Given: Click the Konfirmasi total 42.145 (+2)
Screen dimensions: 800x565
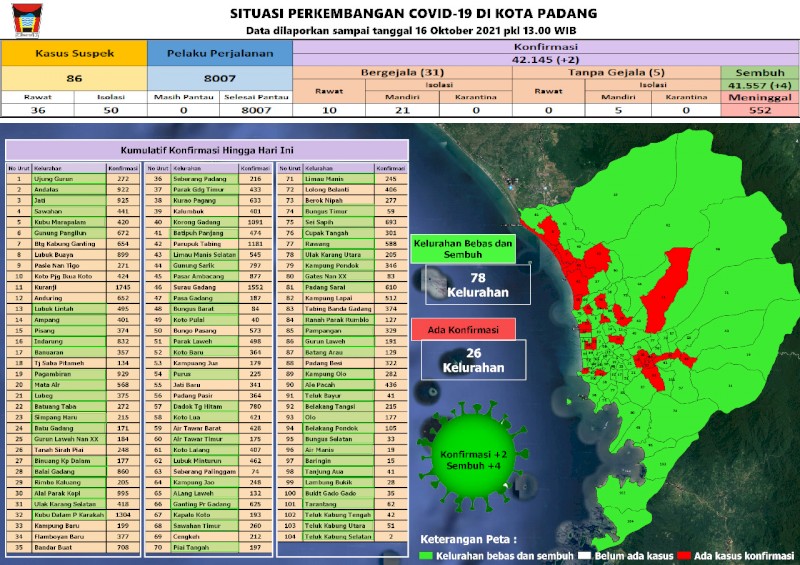Looking at the screenshot, I should pyautogui.click(x=545, y=60).
